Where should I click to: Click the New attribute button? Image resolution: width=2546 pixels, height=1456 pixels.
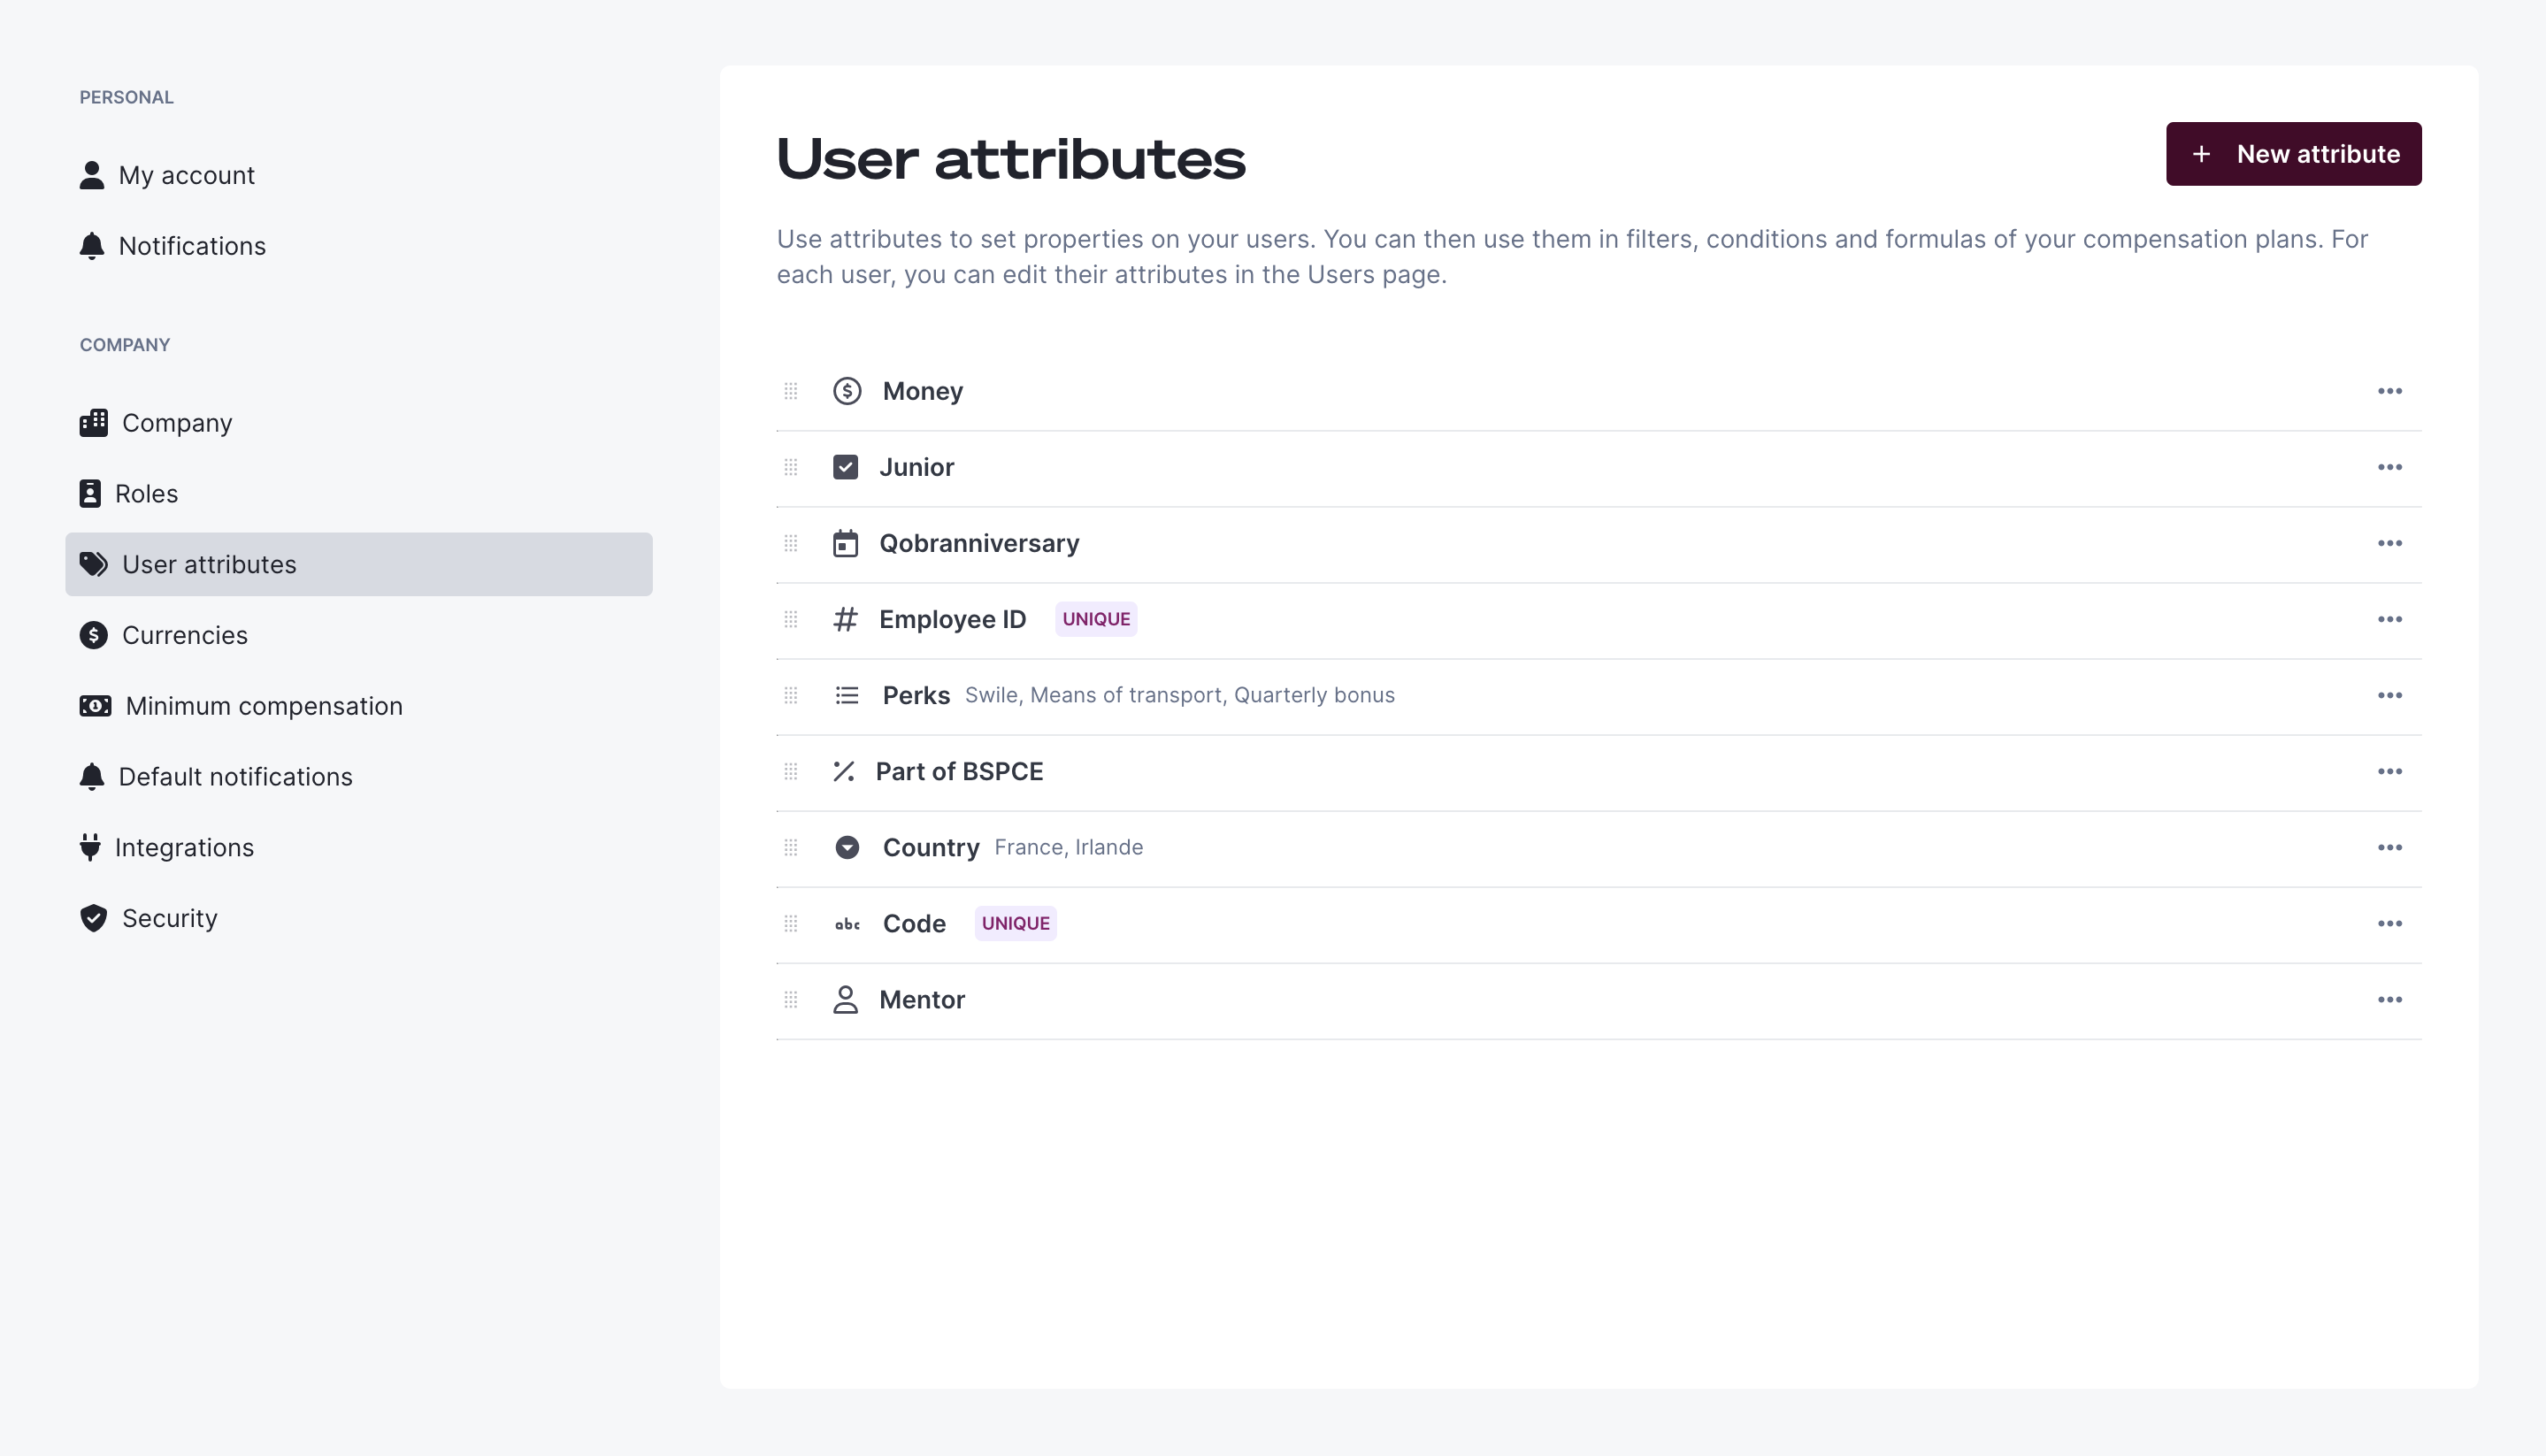(x=2293, y=154)
